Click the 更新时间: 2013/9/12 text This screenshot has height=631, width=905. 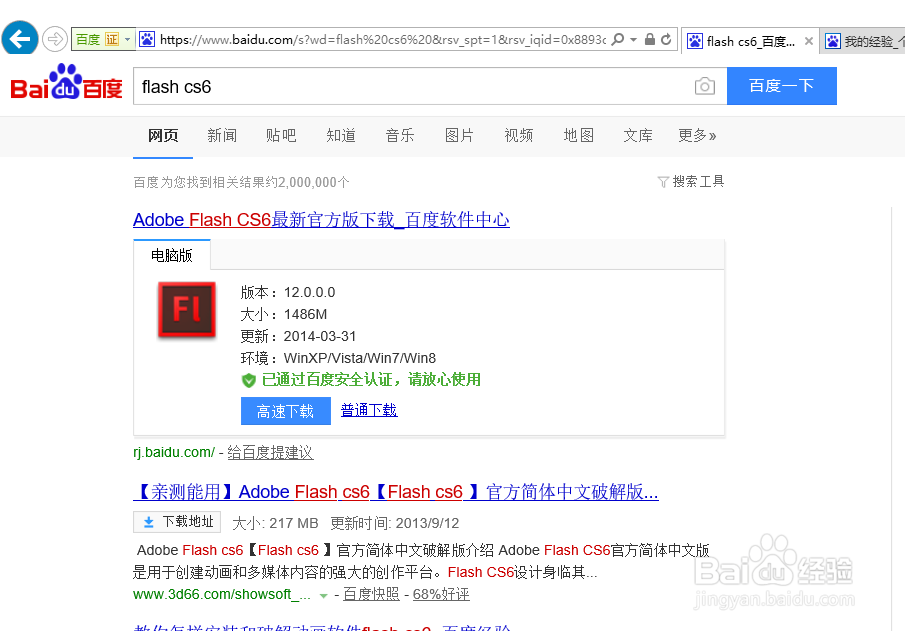click(x=395, y=523)
